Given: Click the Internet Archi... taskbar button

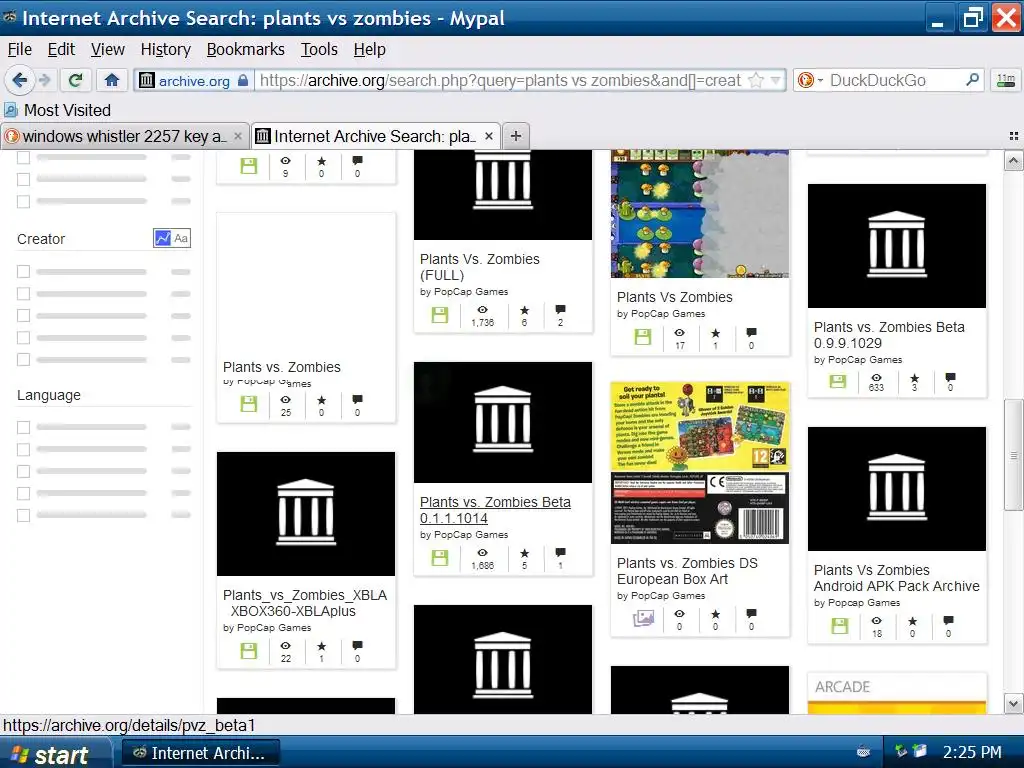Looking at the screenshot, I should (x=201, y=753).
